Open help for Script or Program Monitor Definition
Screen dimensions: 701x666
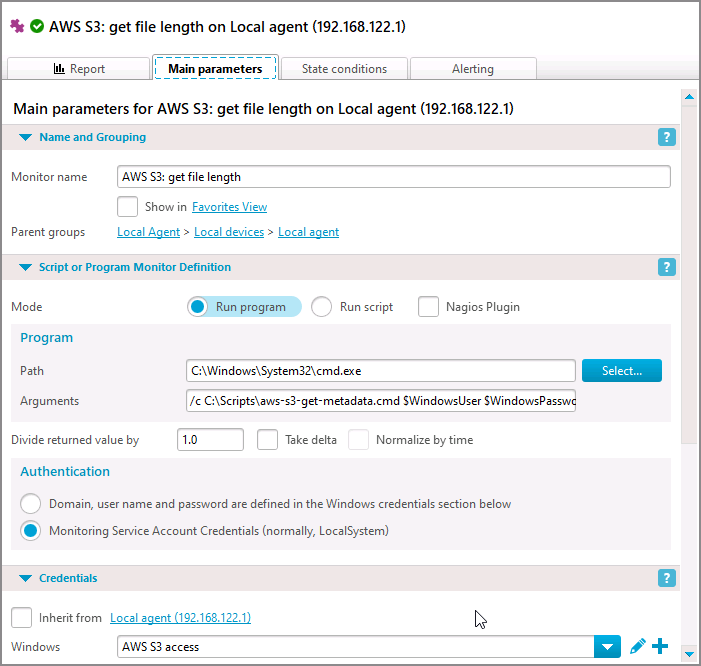click(x=666, y=267)
